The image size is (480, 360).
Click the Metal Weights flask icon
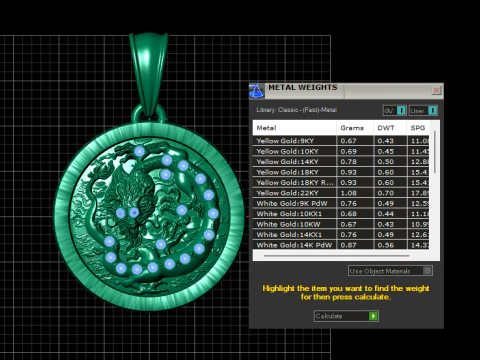[257, 91]
